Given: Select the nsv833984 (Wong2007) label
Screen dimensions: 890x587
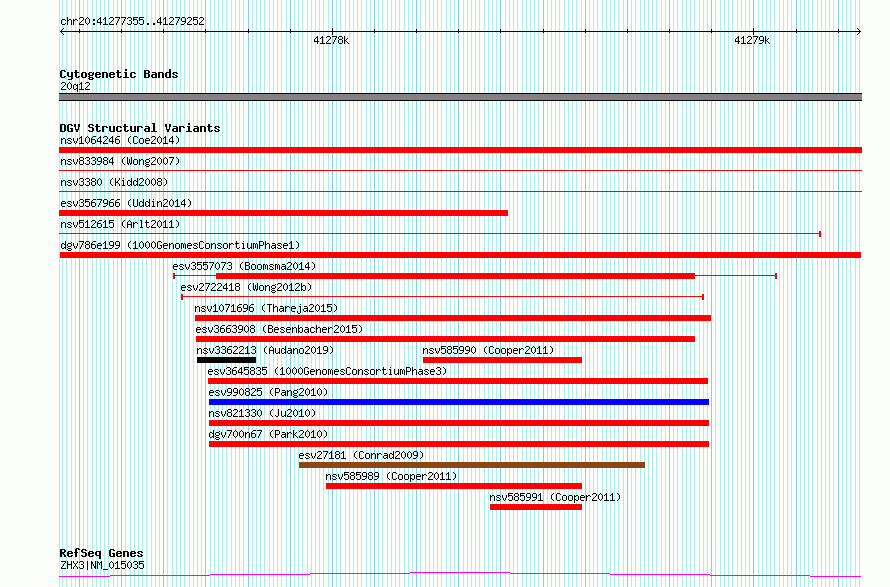Looking at the screenshot, I should click(x=120, y=161).
